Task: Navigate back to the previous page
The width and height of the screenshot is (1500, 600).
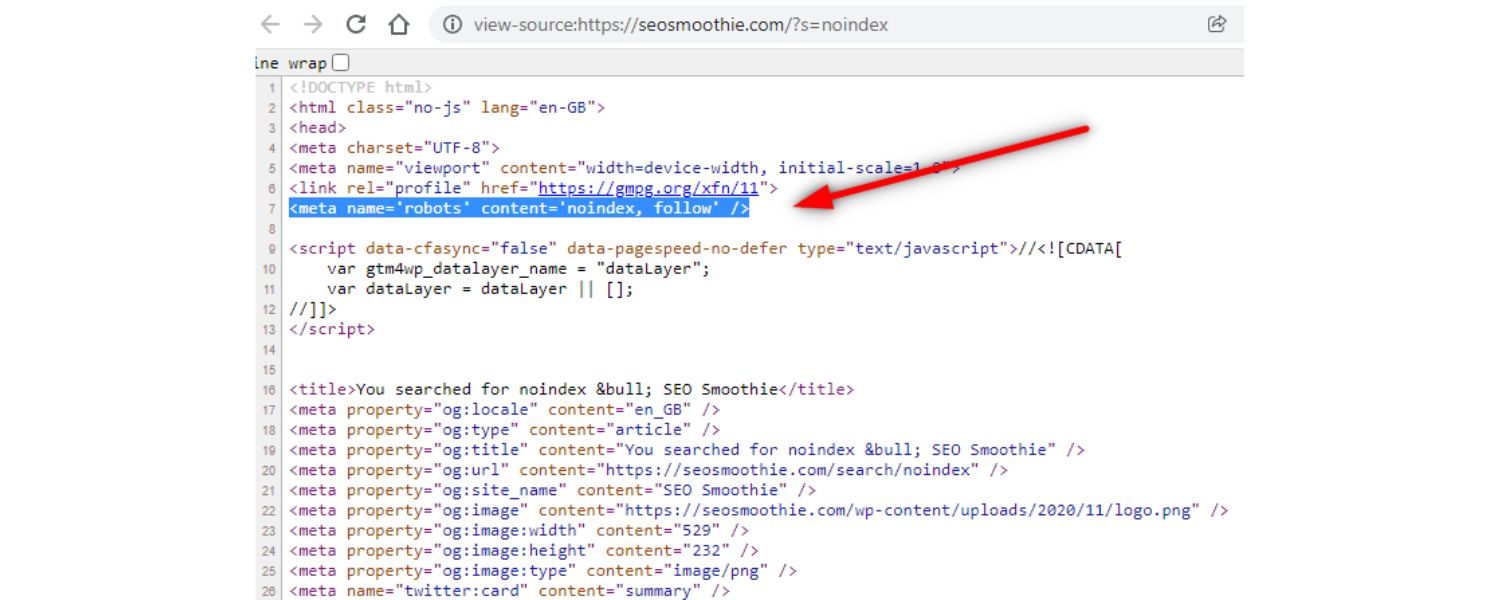Action: coord(269,24)
